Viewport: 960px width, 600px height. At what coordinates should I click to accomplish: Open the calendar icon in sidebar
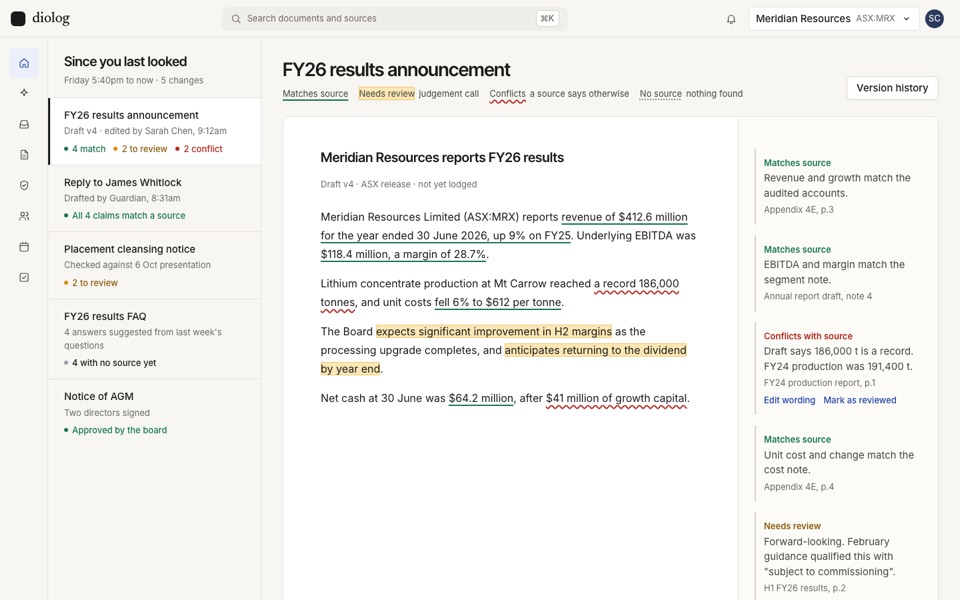[x=24, y=247]
